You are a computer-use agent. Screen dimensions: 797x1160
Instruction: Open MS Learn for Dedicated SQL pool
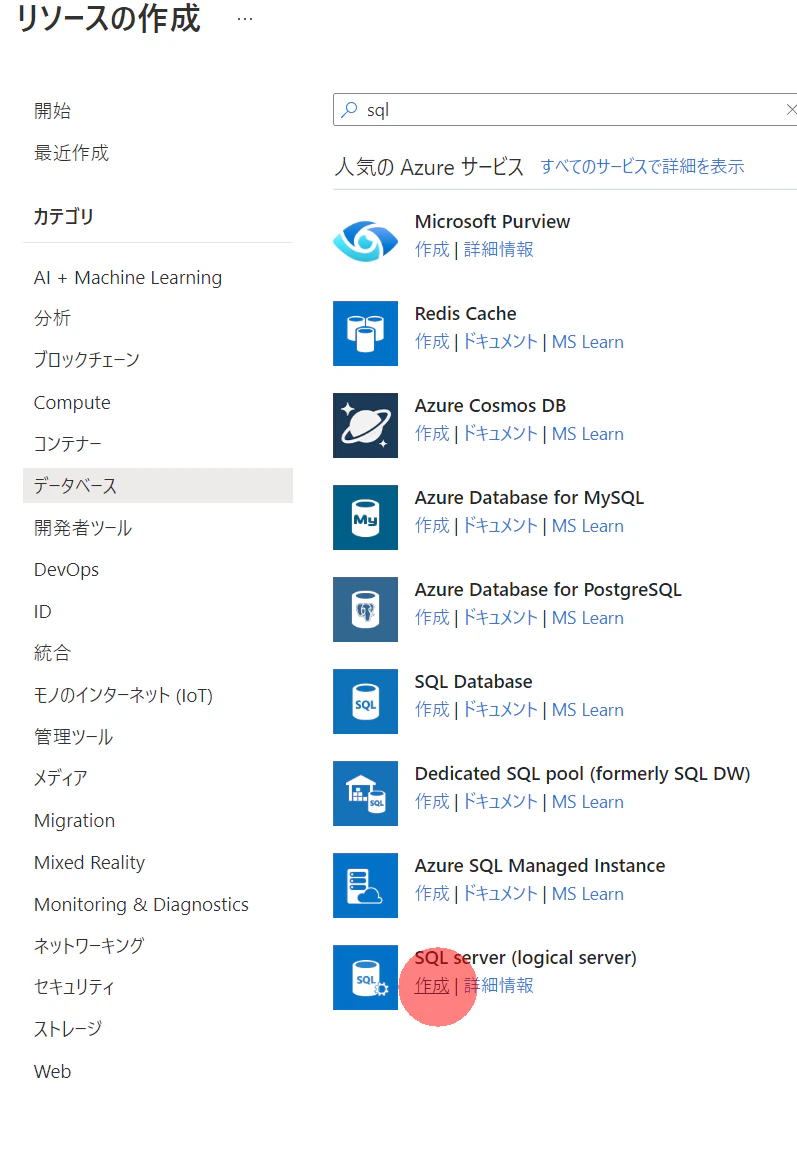click(x=588, y=801)
